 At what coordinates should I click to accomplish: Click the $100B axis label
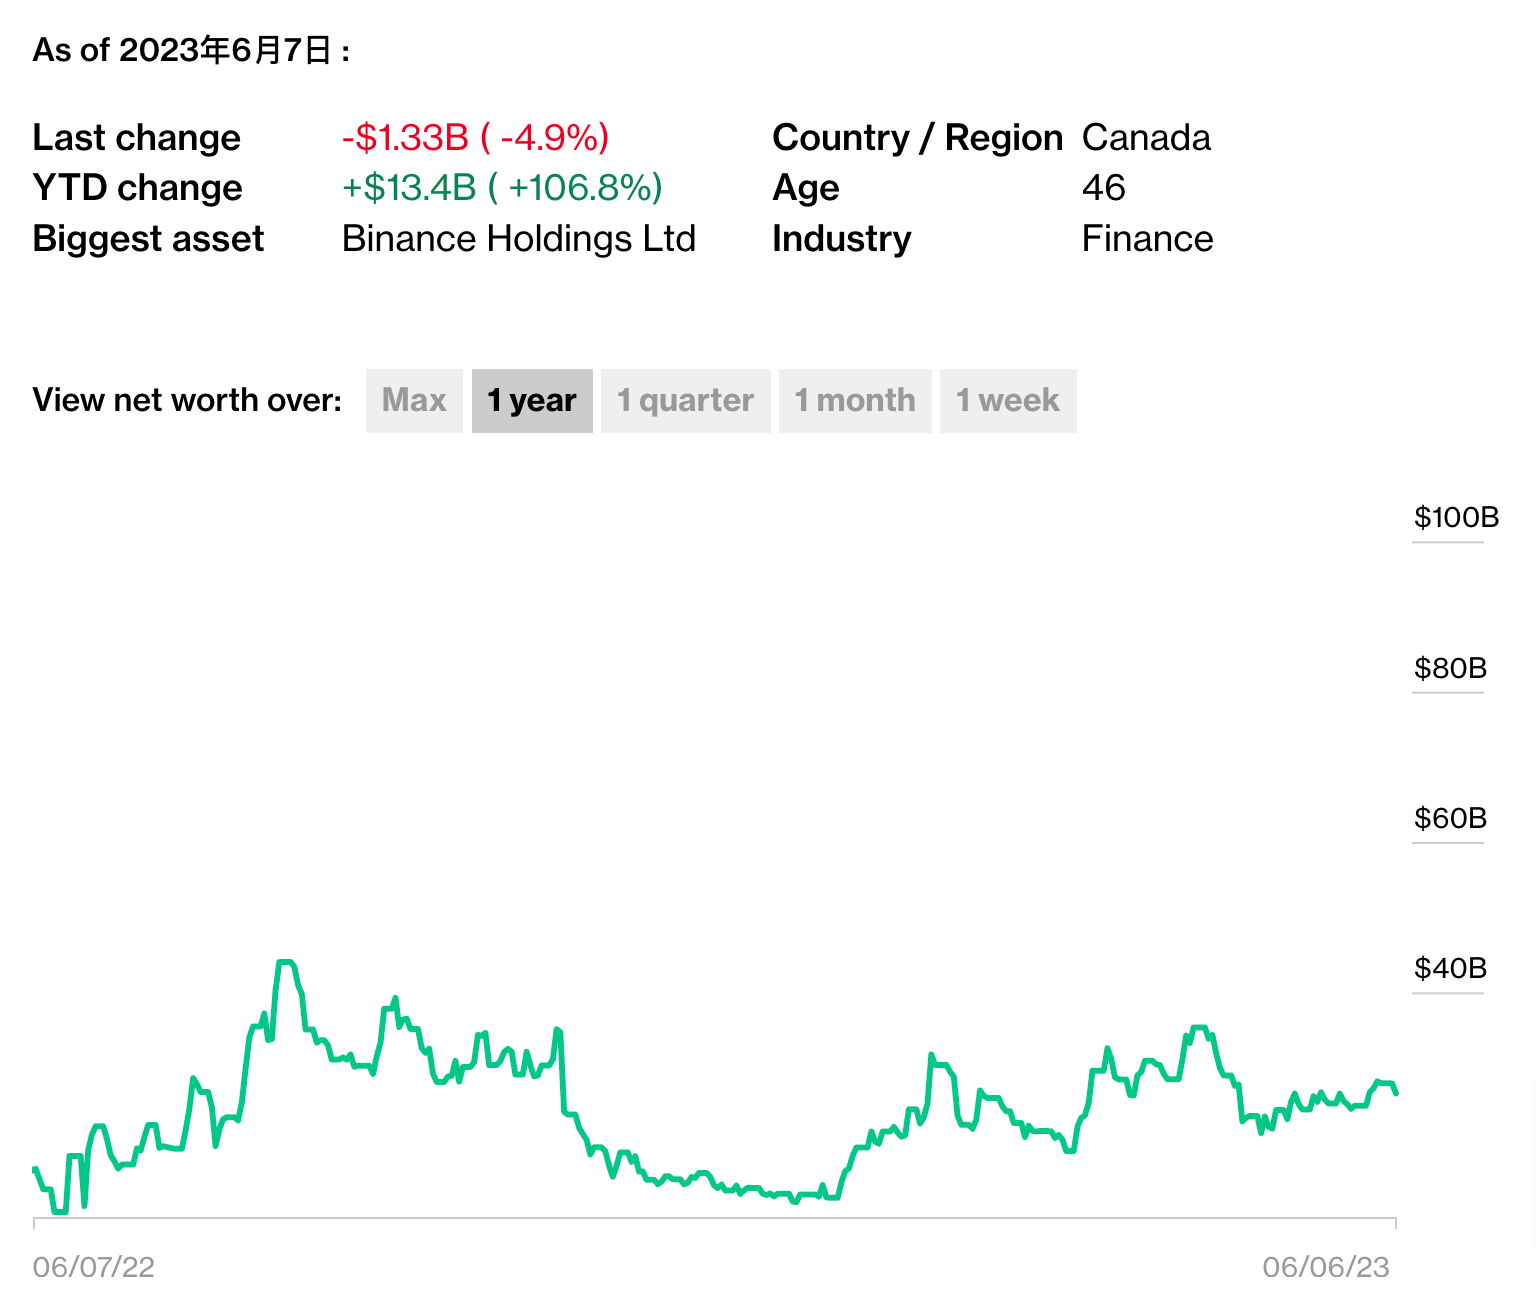point(1455,517)
